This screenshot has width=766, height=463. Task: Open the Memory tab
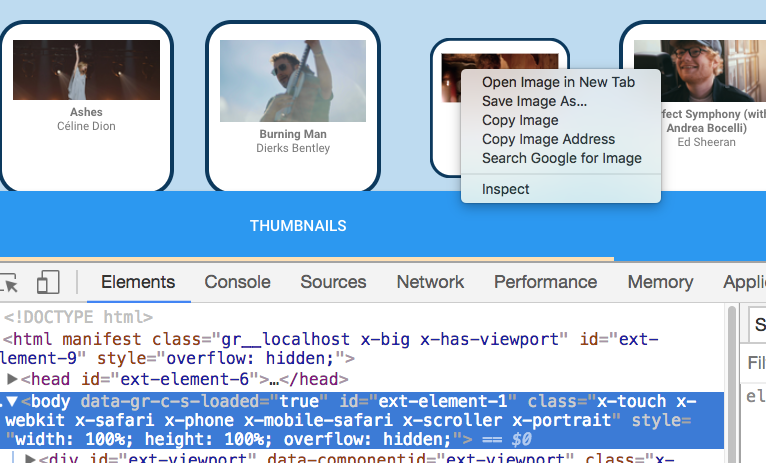(x=660, y=282)
